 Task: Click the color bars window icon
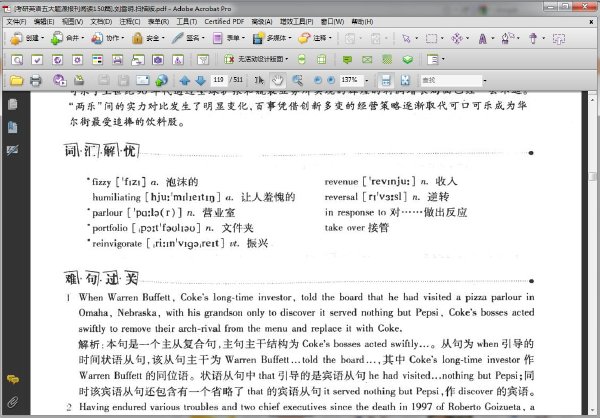pyautogui.click(x=98, y=59)
